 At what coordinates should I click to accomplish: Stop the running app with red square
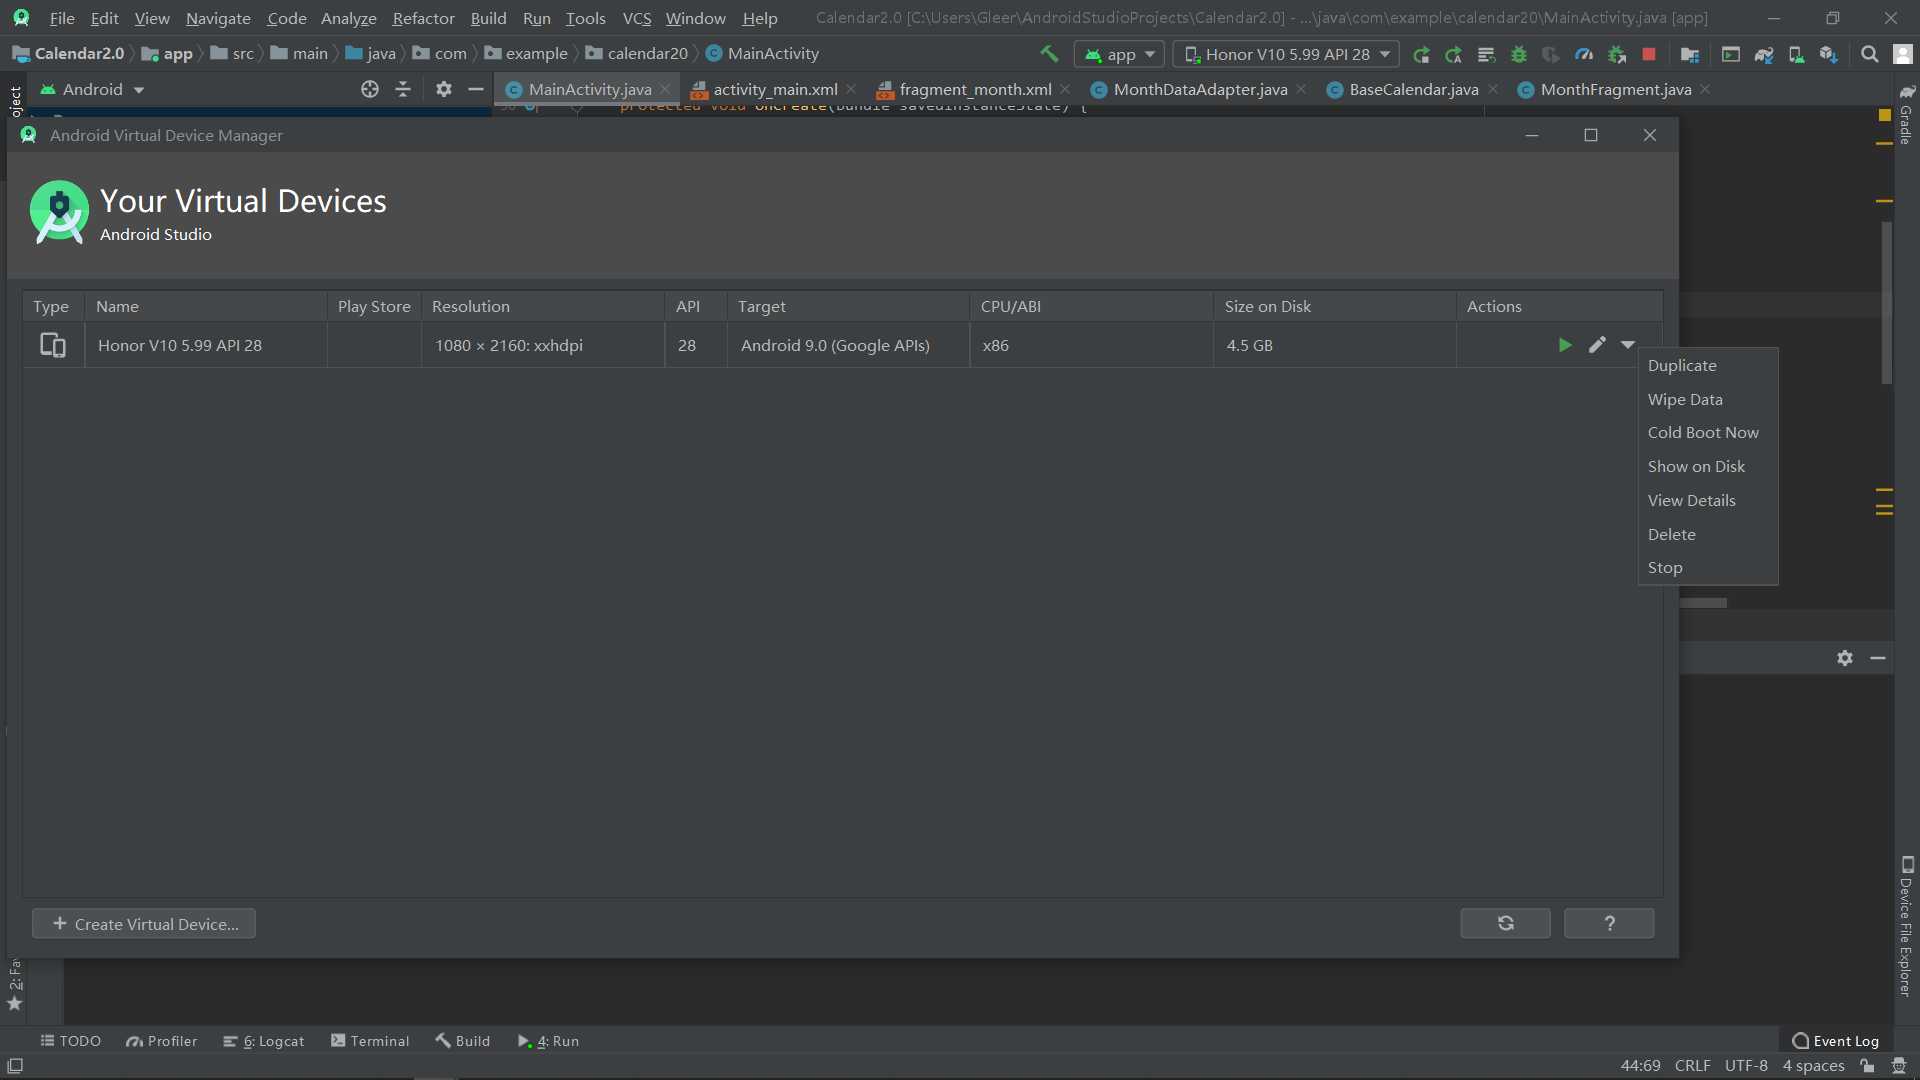(x=1649, y=54)
